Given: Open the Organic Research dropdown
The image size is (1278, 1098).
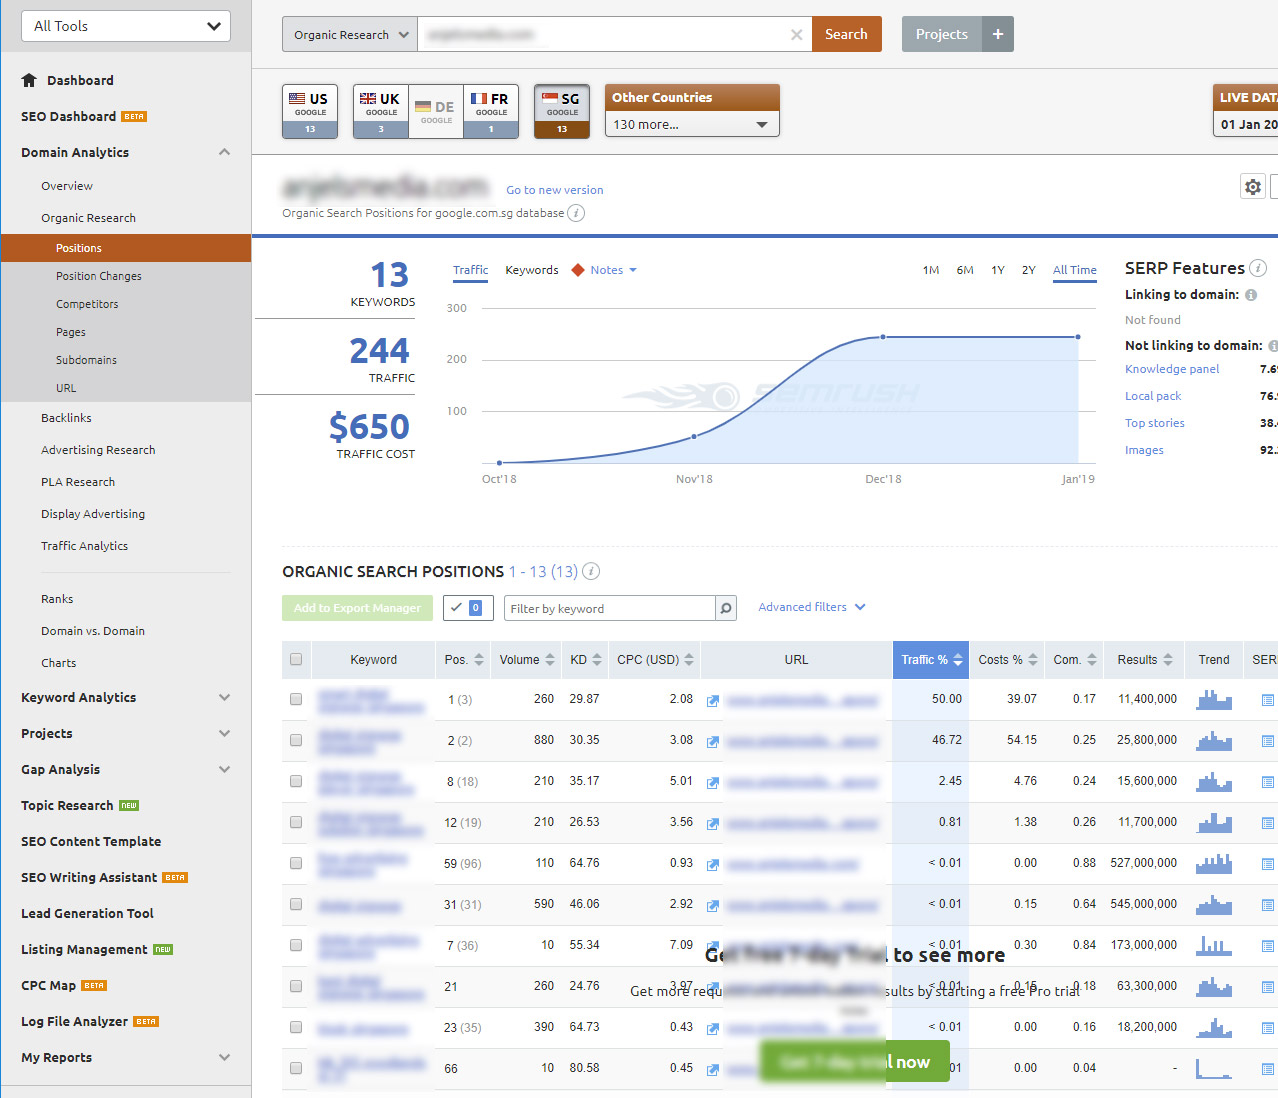Looking at the screenshot, I should (350, 34).
